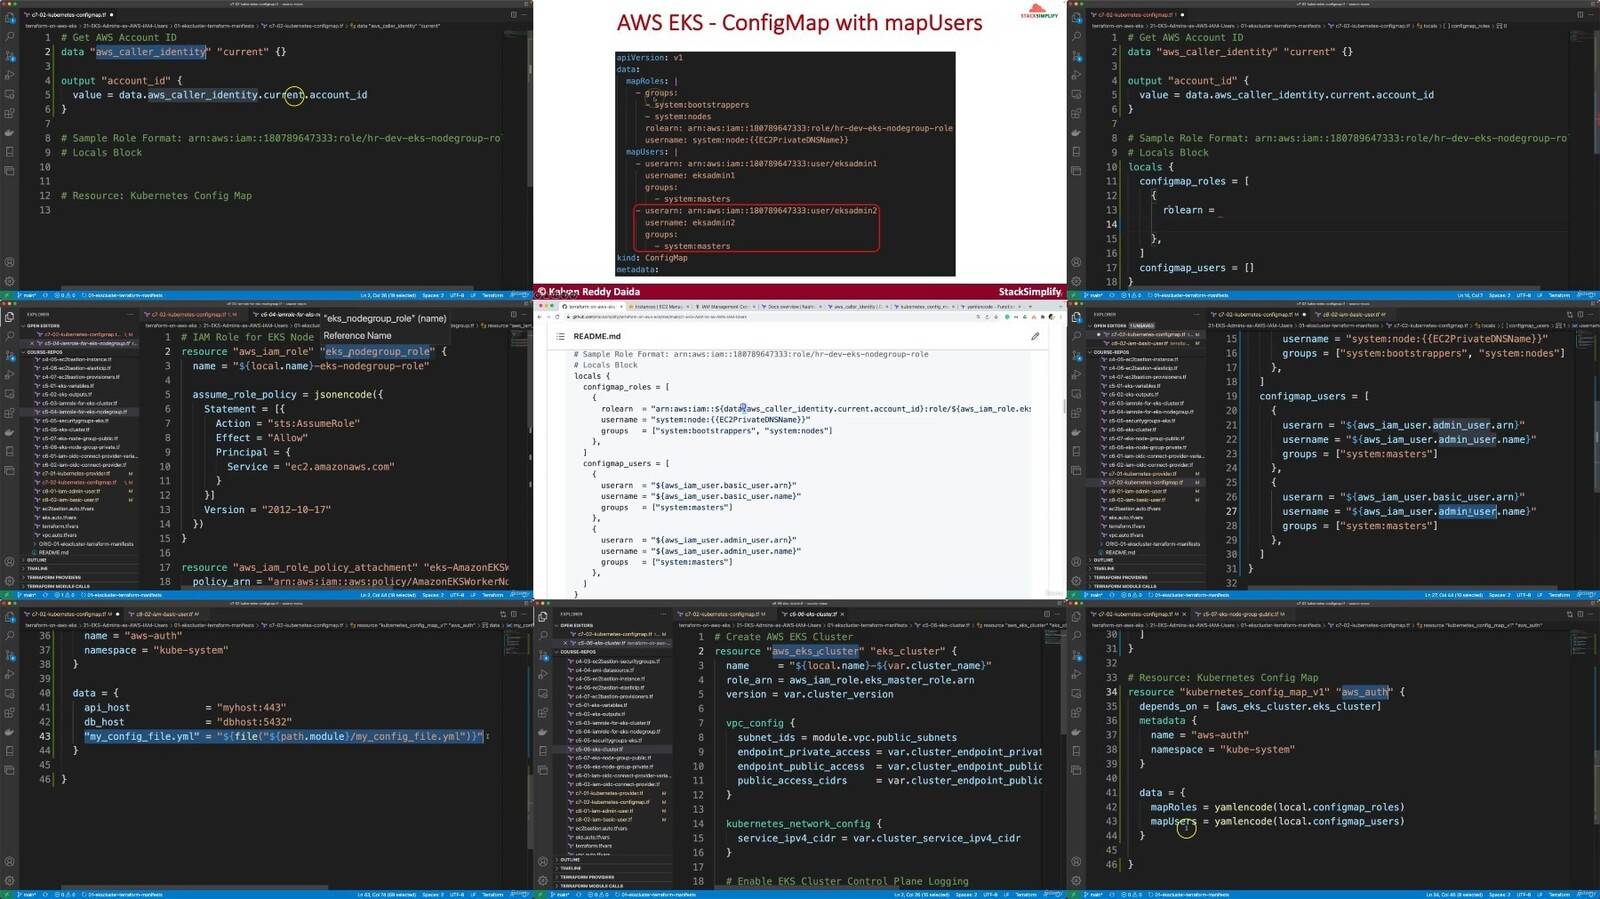Open Search icon in middle-left VS Code frame
The image size is (1600, 899).
point(10,336)
